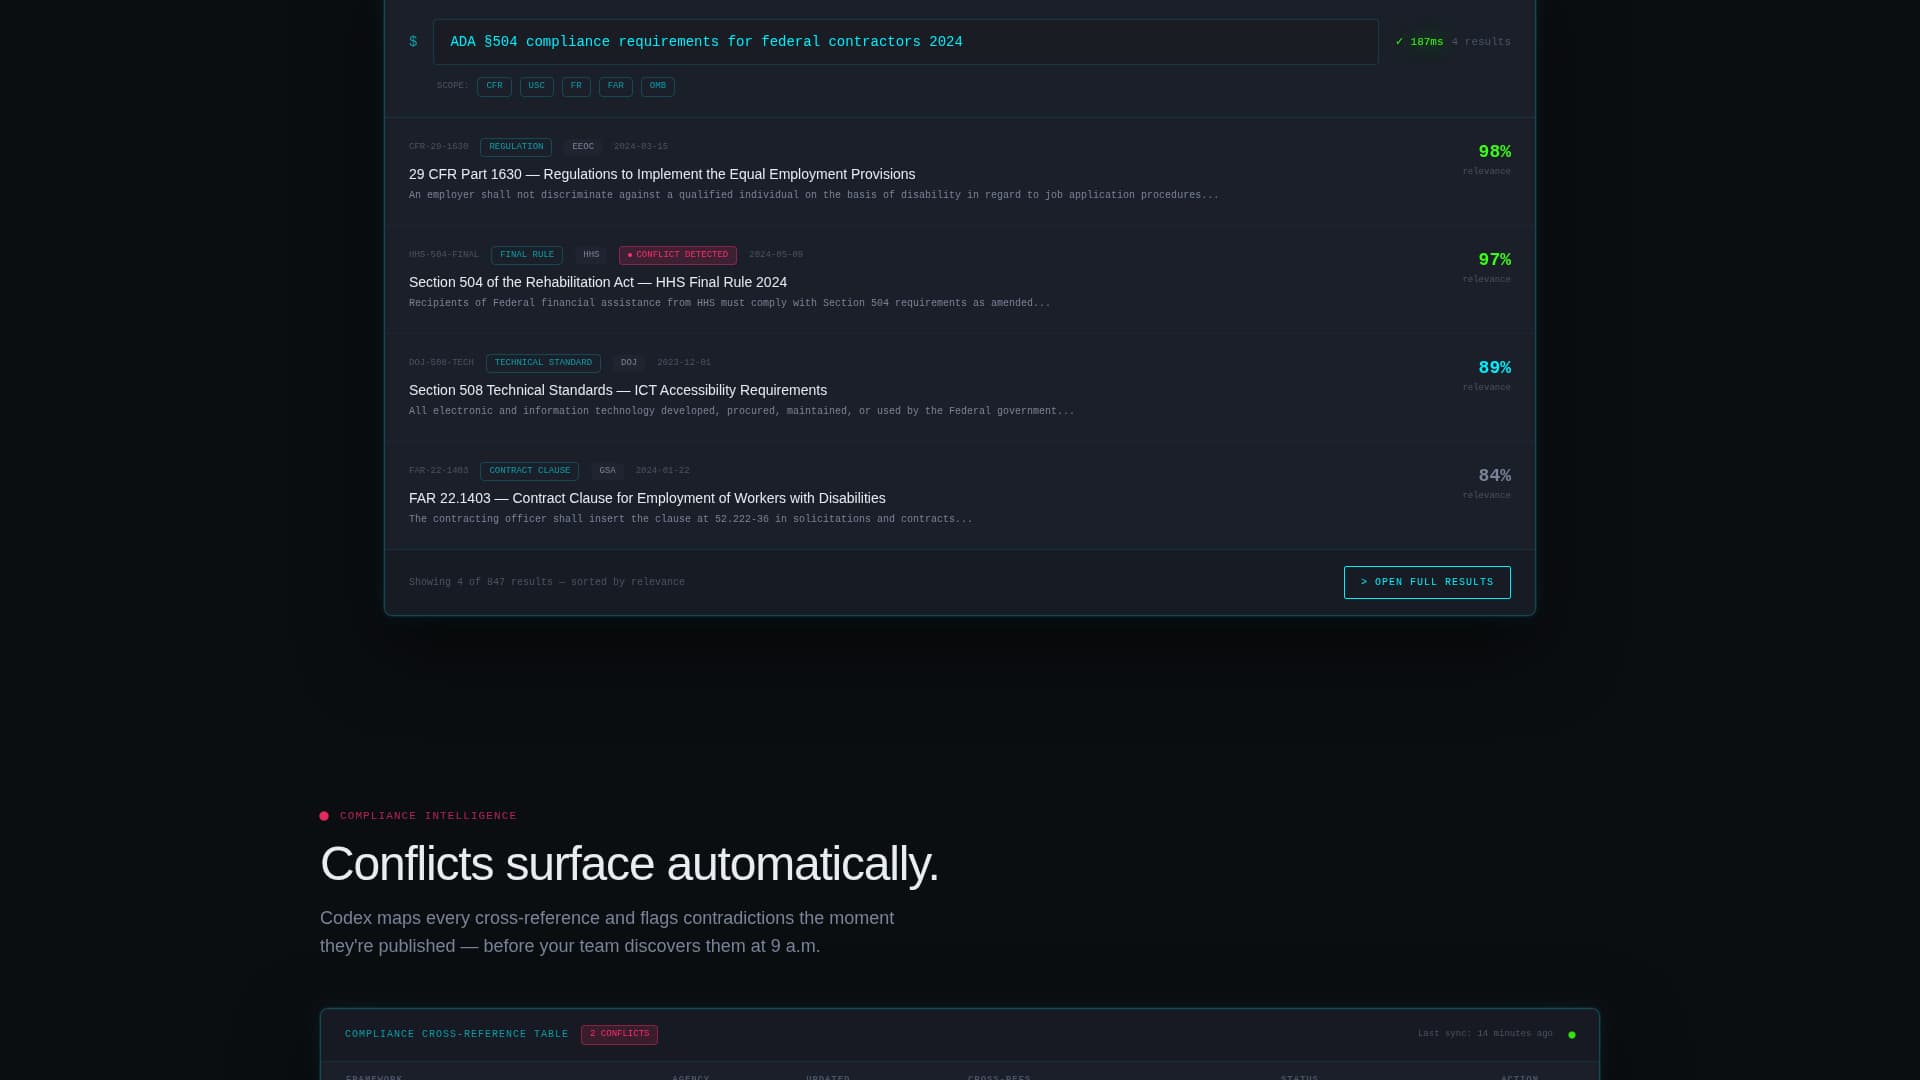Click the FINAL RULE tag
The image size is (1920, 1080).
coord(527,255)
